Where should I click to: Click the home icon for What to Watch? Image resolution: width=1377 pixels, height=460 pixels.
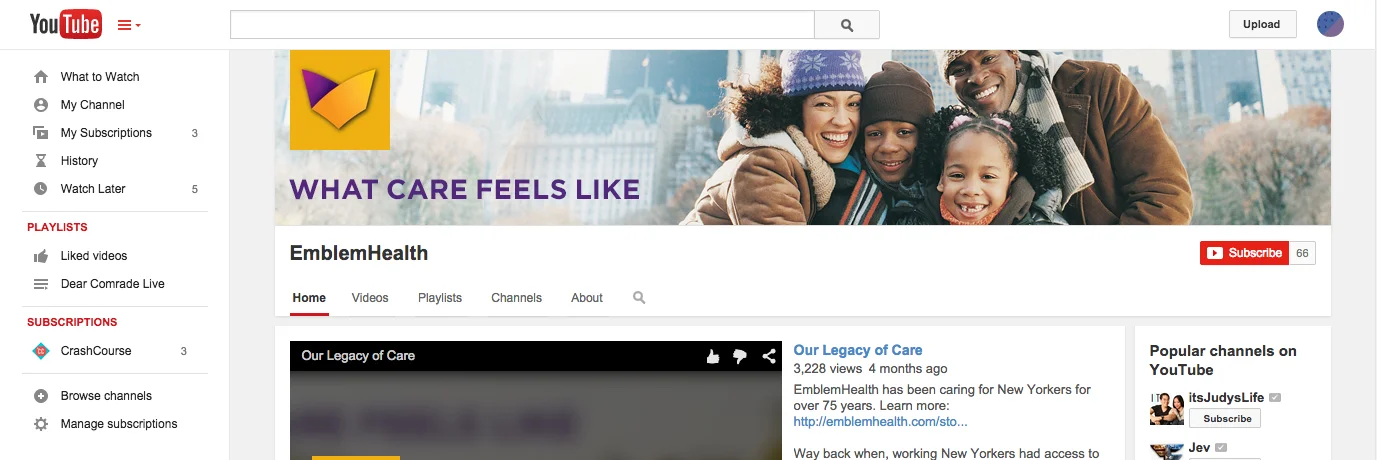pos(41,77)
